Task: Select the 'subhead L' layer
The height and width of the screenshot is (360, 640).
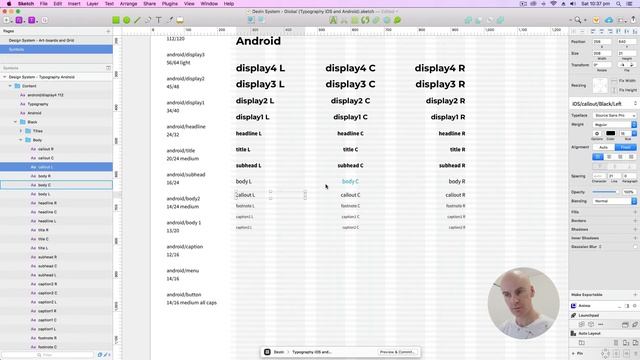Action: pyautogui.click(x=56, y=275)
